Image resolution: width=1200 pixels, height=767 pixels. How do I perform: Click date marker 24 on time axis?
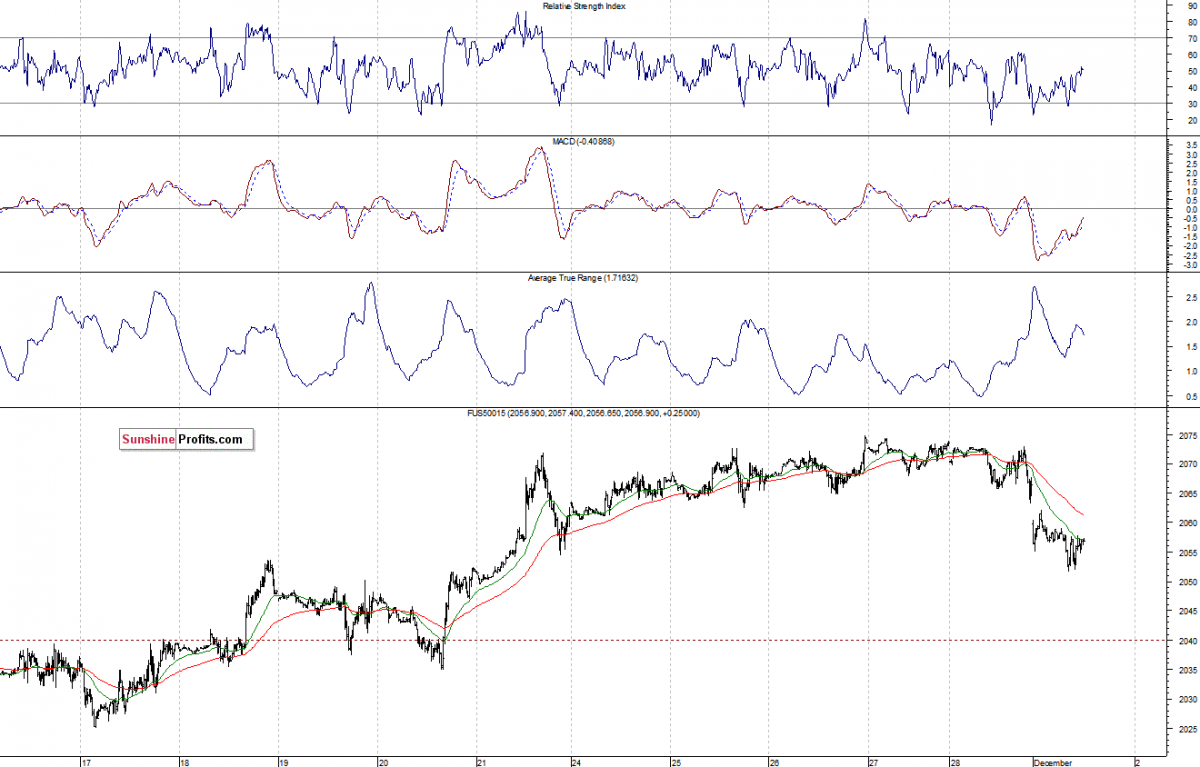click(x=578, y=761)
